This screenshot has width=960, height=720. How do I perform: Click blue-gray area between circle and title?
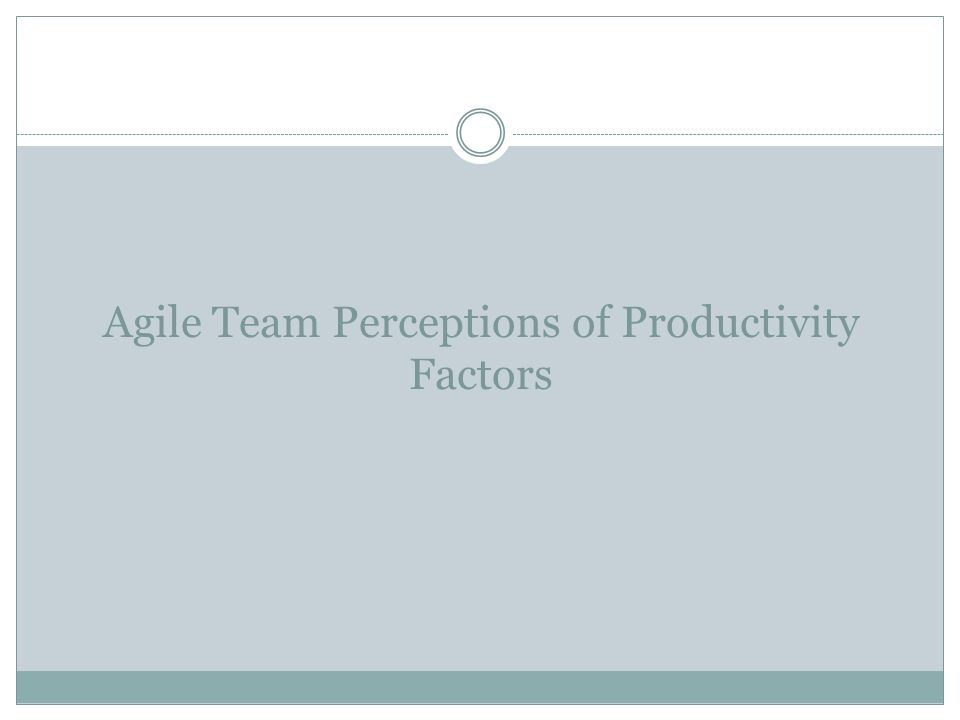point(481,233)
